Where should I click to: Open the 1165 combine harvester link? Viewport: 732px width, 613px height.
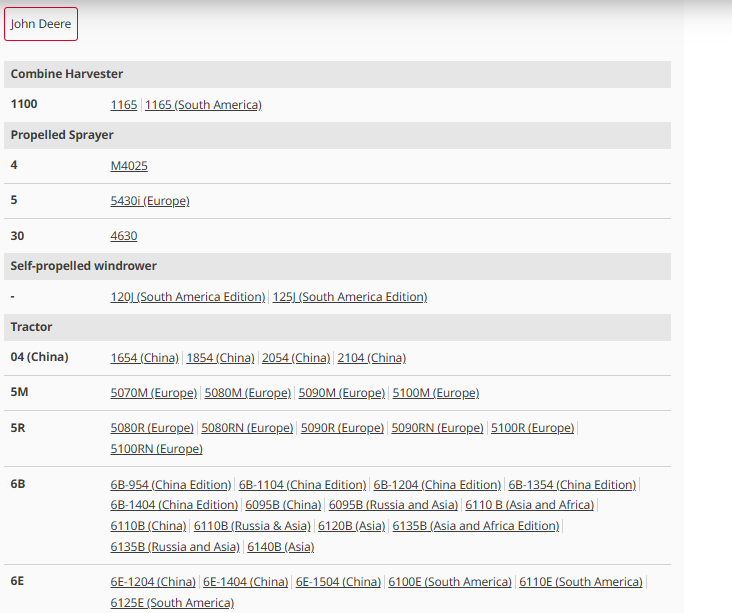click(x=124, y=105)
